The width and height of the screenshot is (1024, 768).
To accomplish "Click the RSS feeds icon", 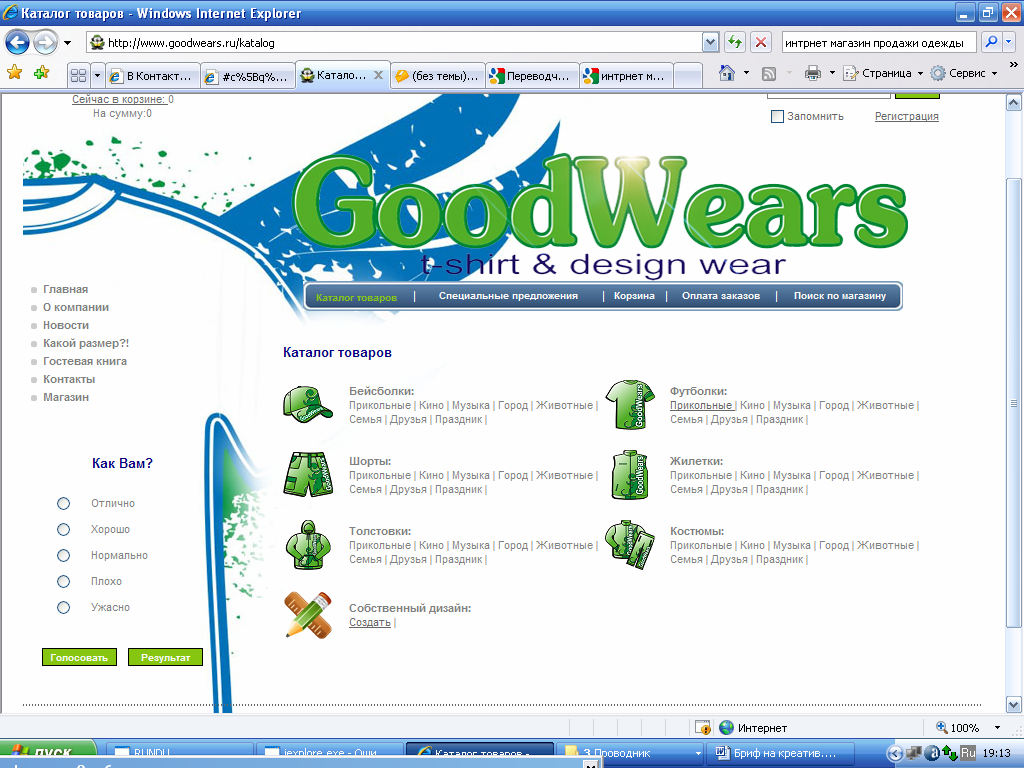I will [769, 74].
